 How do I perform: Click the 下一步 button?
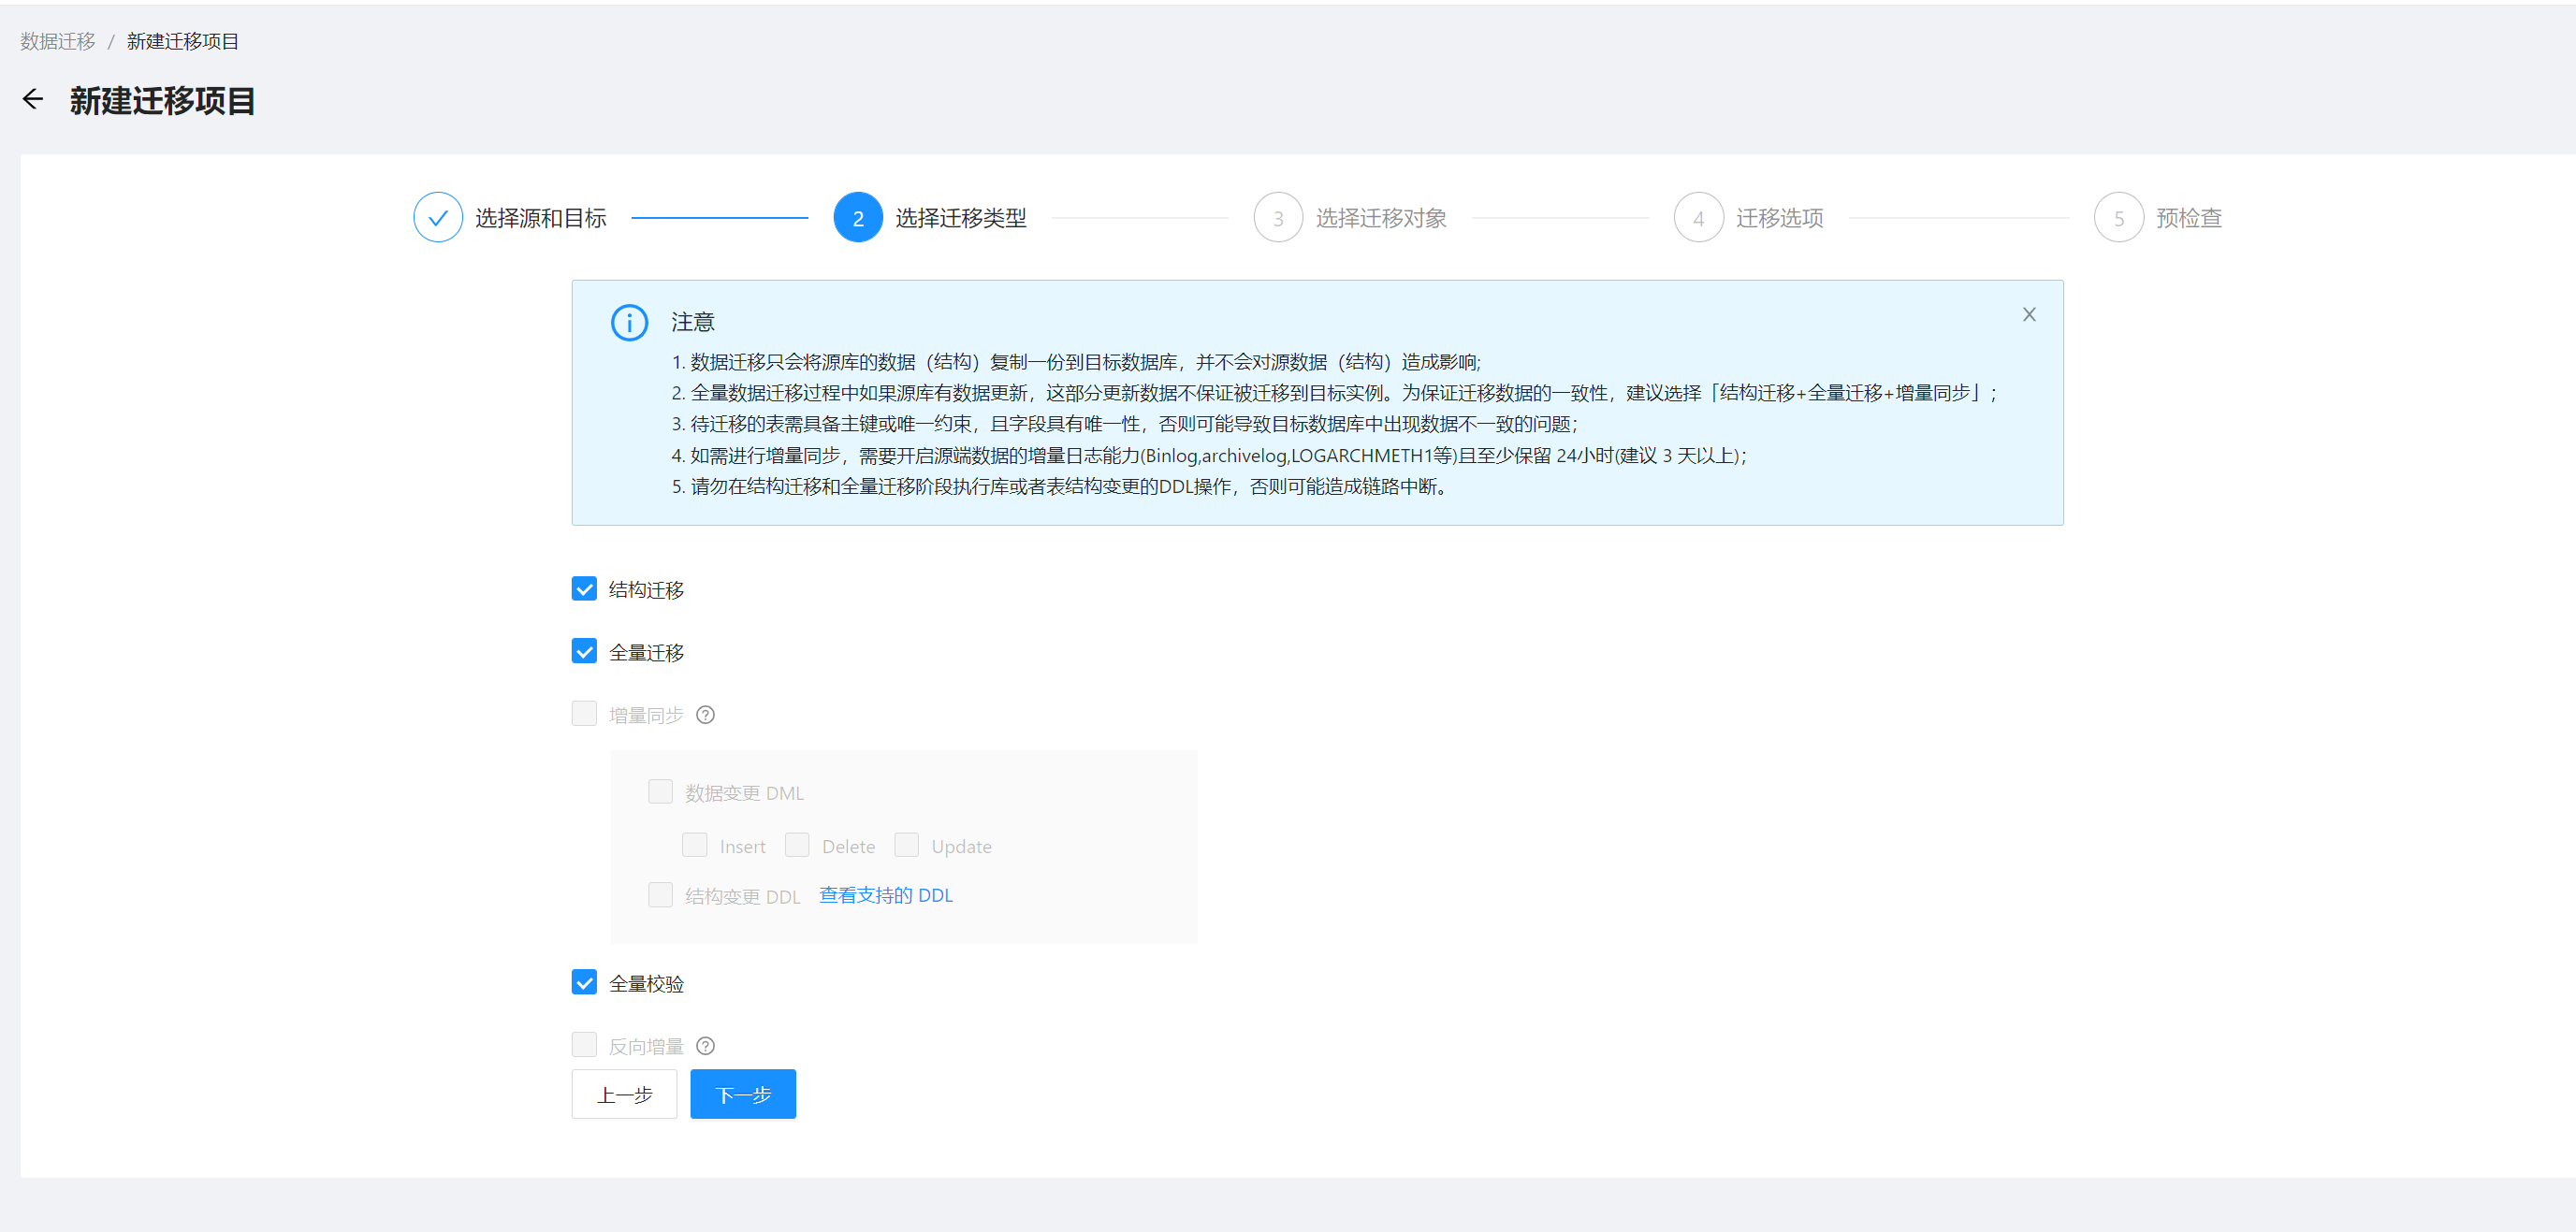pos(742,1094)
